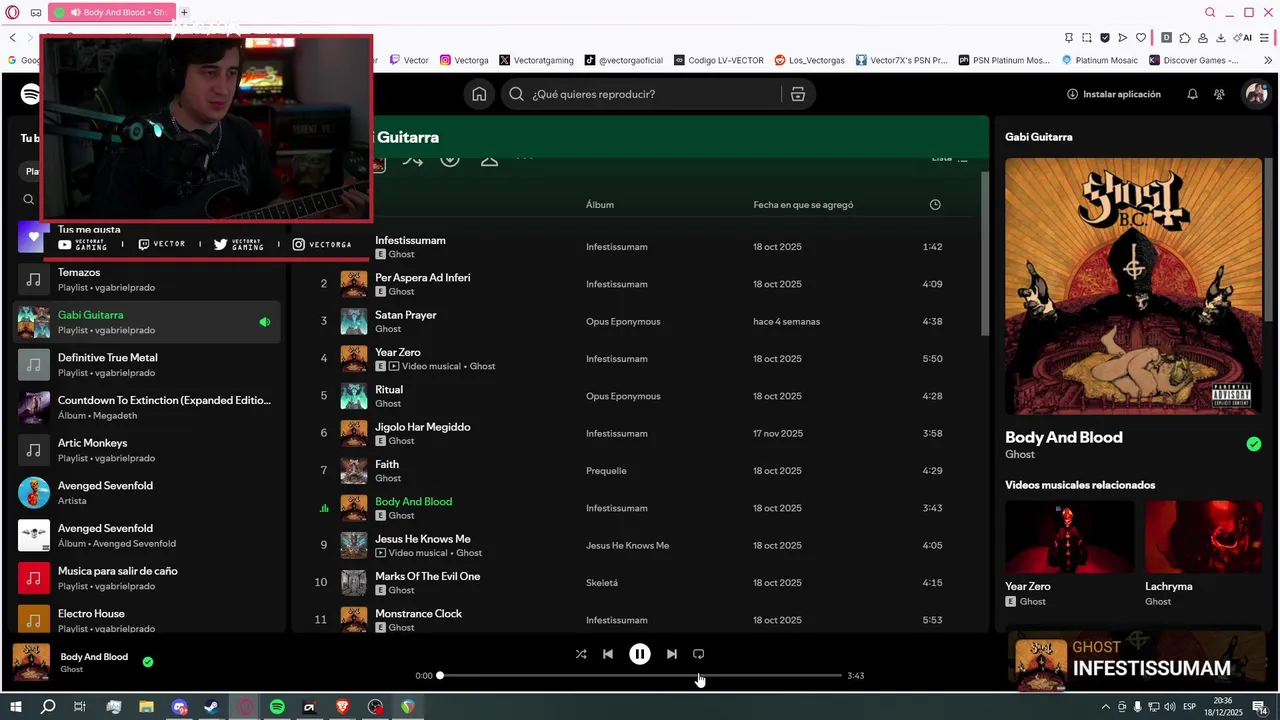Open user profile avatar menu
This screenshot has height=720, width=1280.
[1255, 94]
